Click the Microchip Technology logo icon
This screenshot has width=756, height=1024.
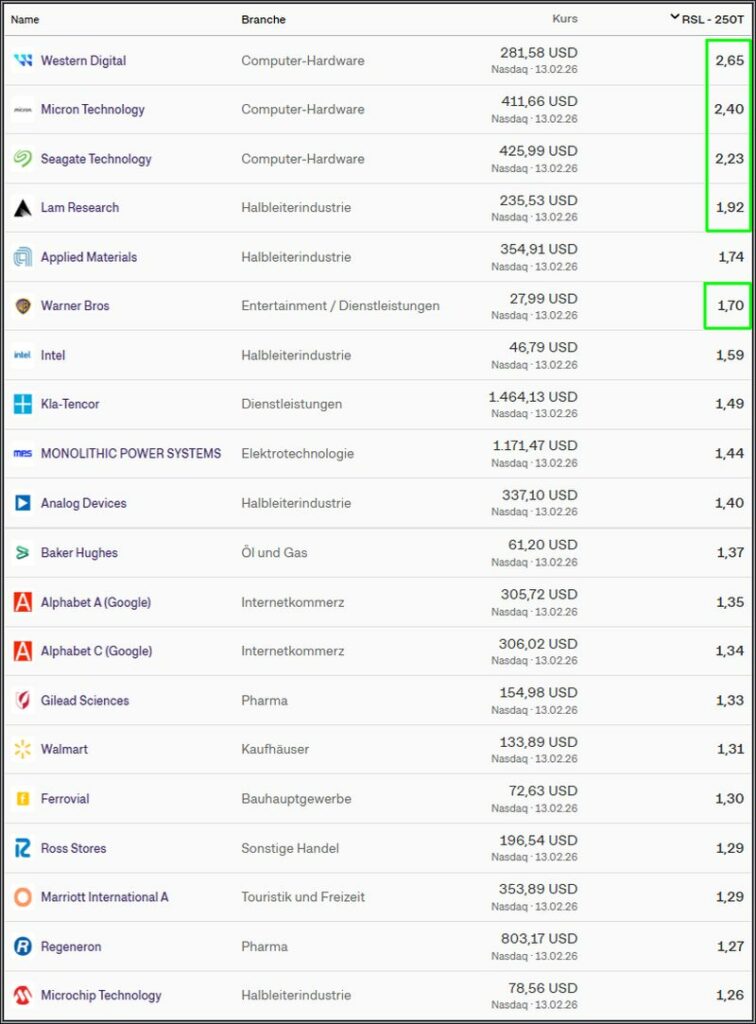coord(23,996)
